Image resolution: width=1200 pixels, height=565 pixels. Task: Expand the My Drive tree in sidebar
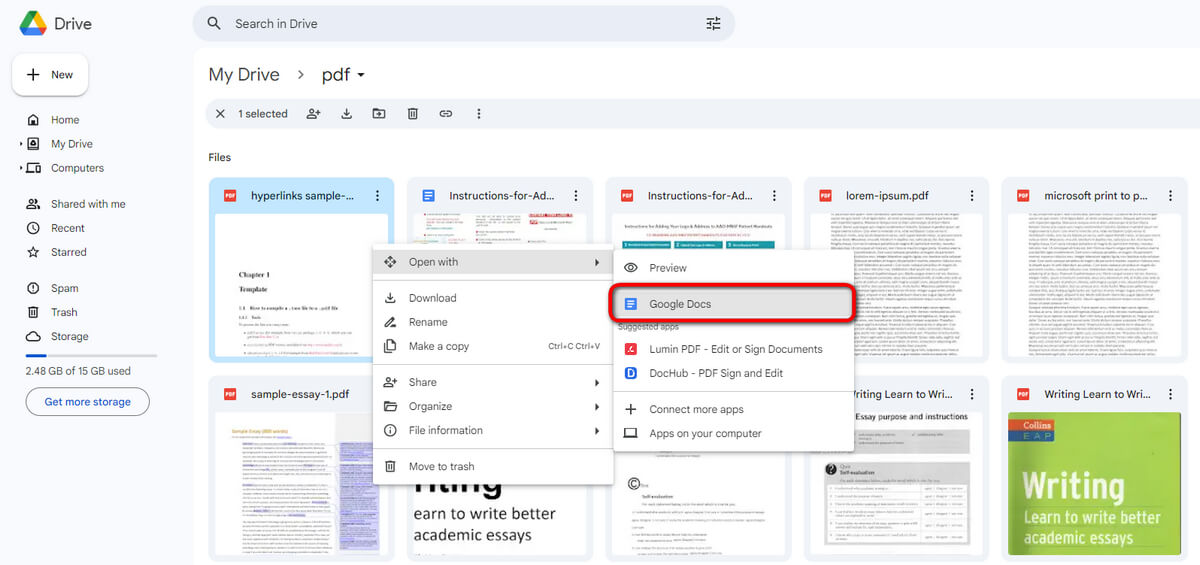[x=21, y=144]
